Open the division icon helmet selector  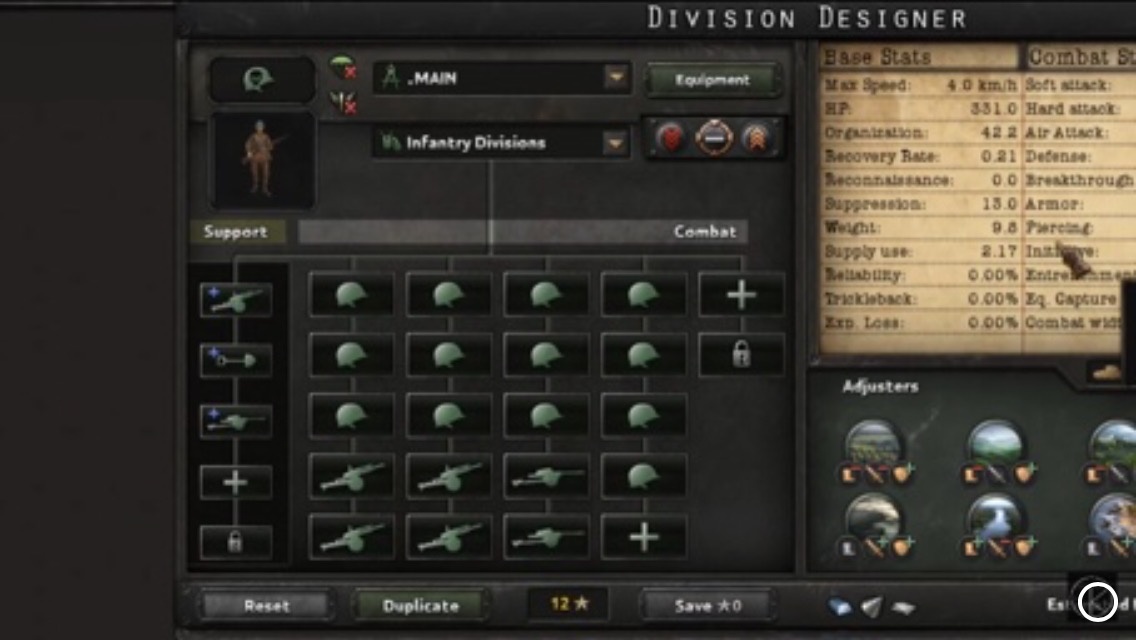pyautogui.click(x=261, y=79)
